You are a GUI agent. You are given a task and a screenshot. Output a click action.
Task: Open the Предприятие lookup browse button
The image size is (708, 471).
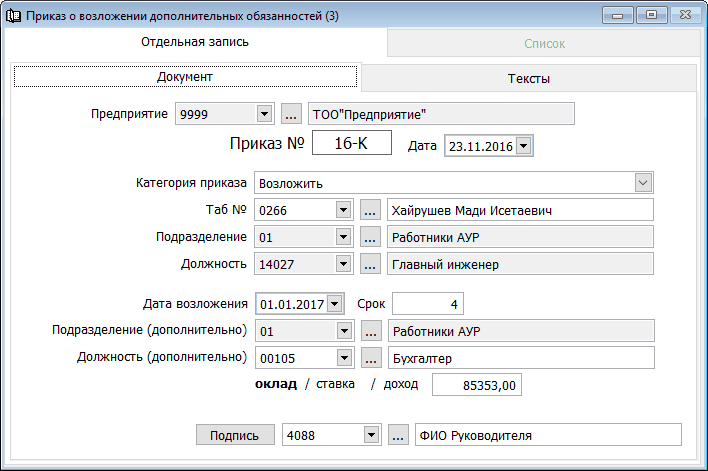tap(291, 113)
